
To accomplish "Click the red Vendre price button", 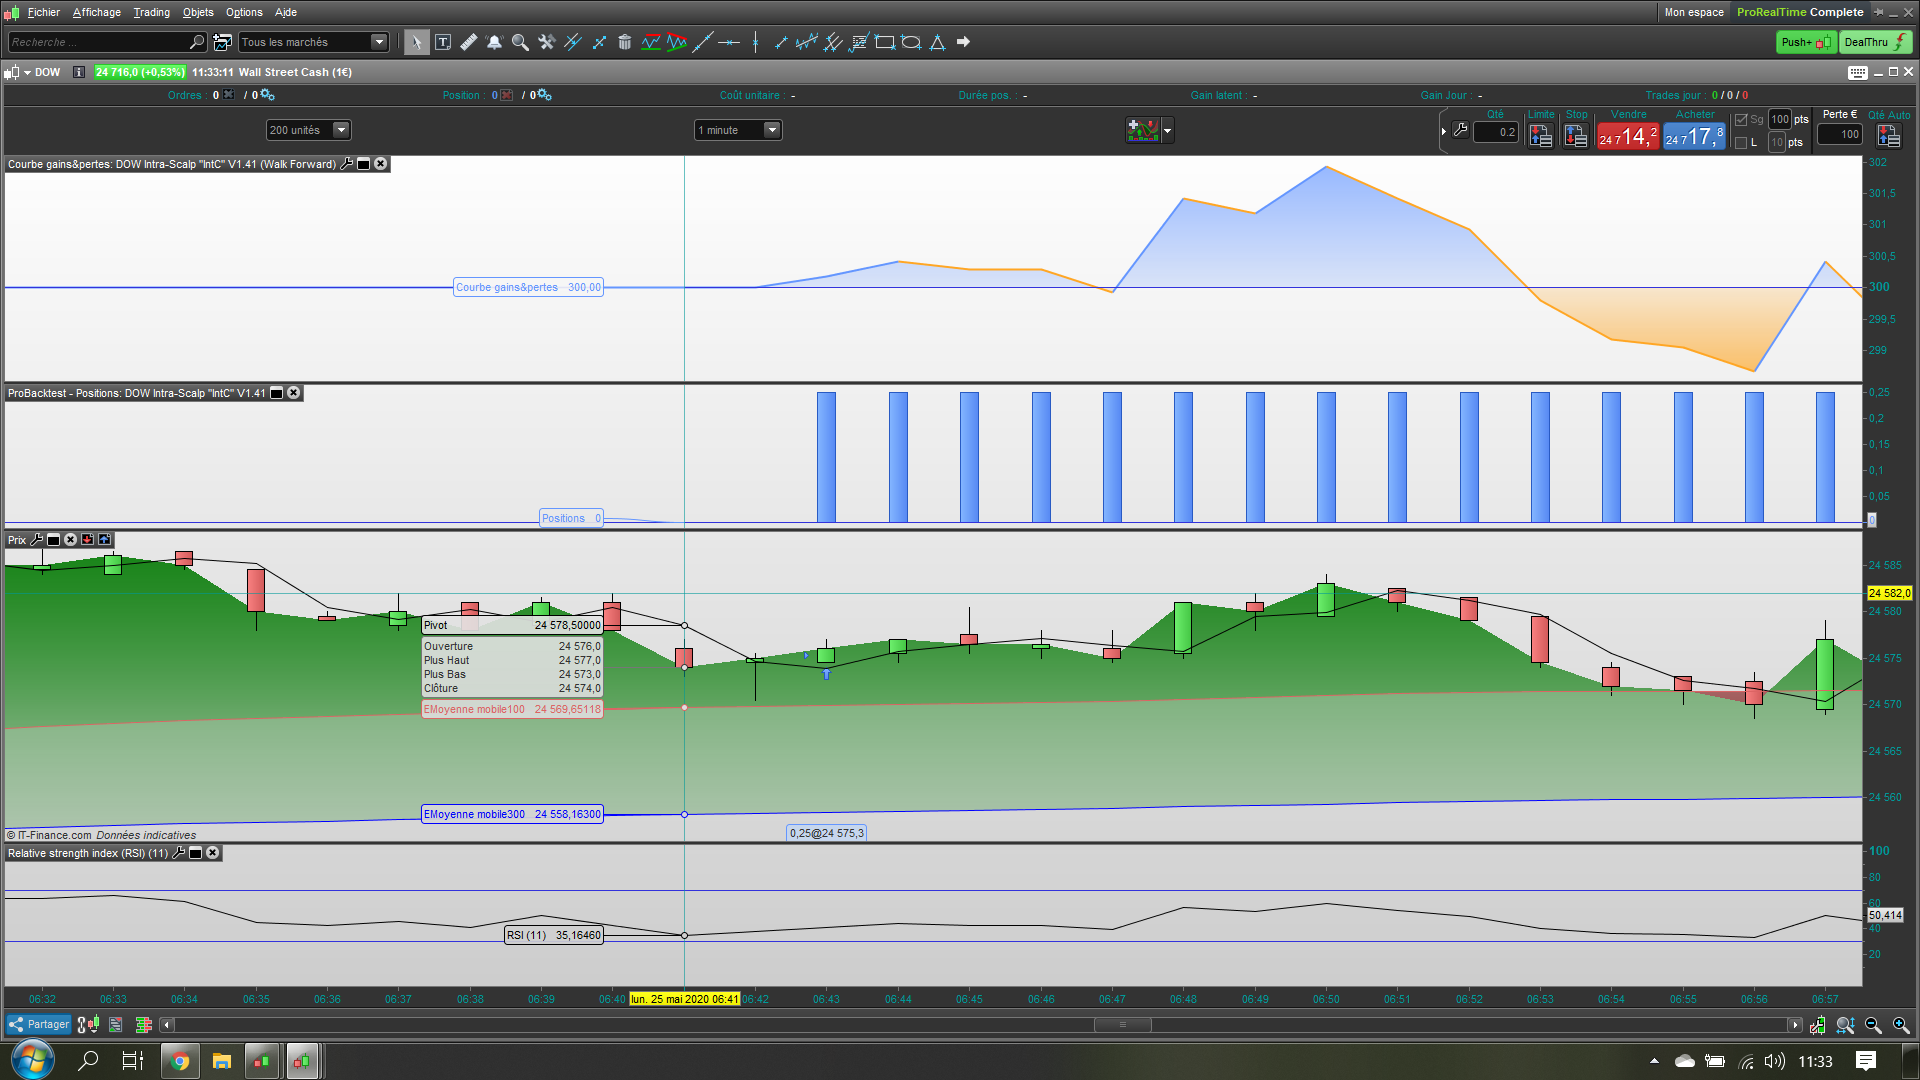I will pyautogui.click(x=1628, y=136).
